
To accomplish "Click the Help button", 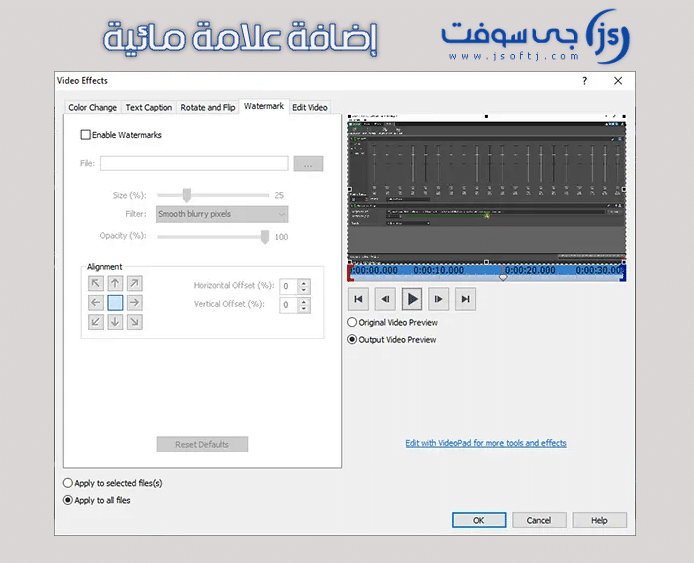I will pyautogui.click(x=599, y=520).
